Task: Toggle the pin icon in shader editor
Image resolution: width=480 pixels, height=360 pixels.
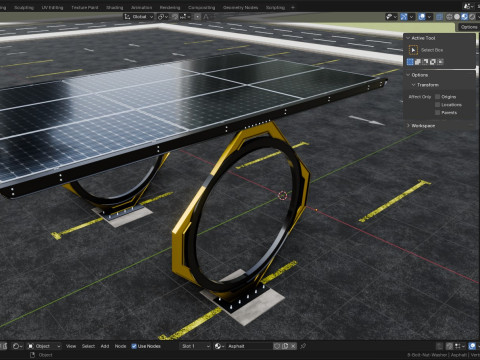Action: click(x=303, y=346)
